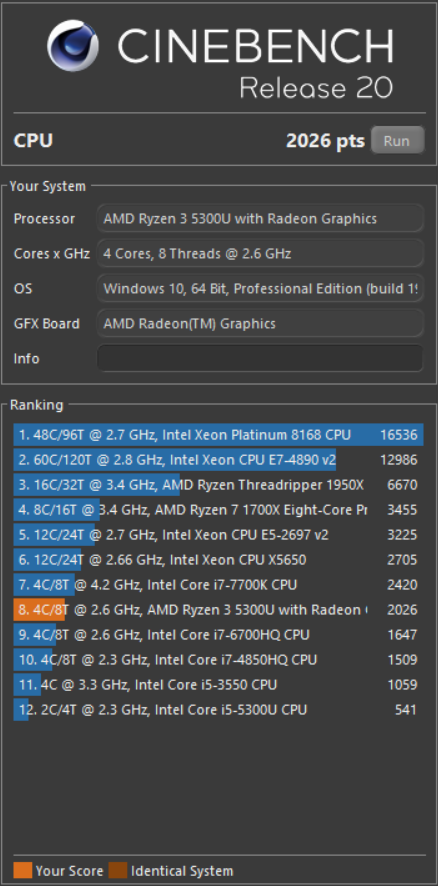Click into the empty Info field
The image size is (438, 886).
pyautogui.click(x=260, y=358)
